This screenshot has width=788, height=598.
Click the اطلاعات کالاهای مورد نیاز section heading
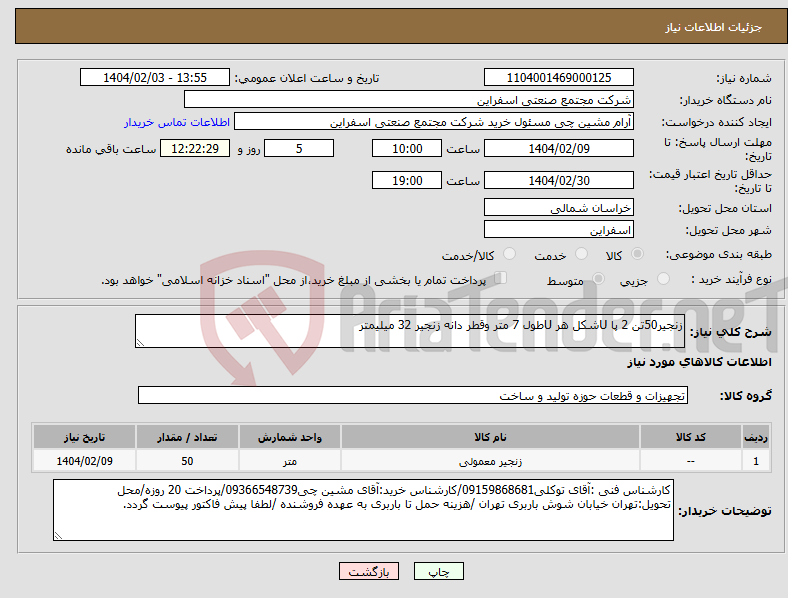click(x=699, y=362)
